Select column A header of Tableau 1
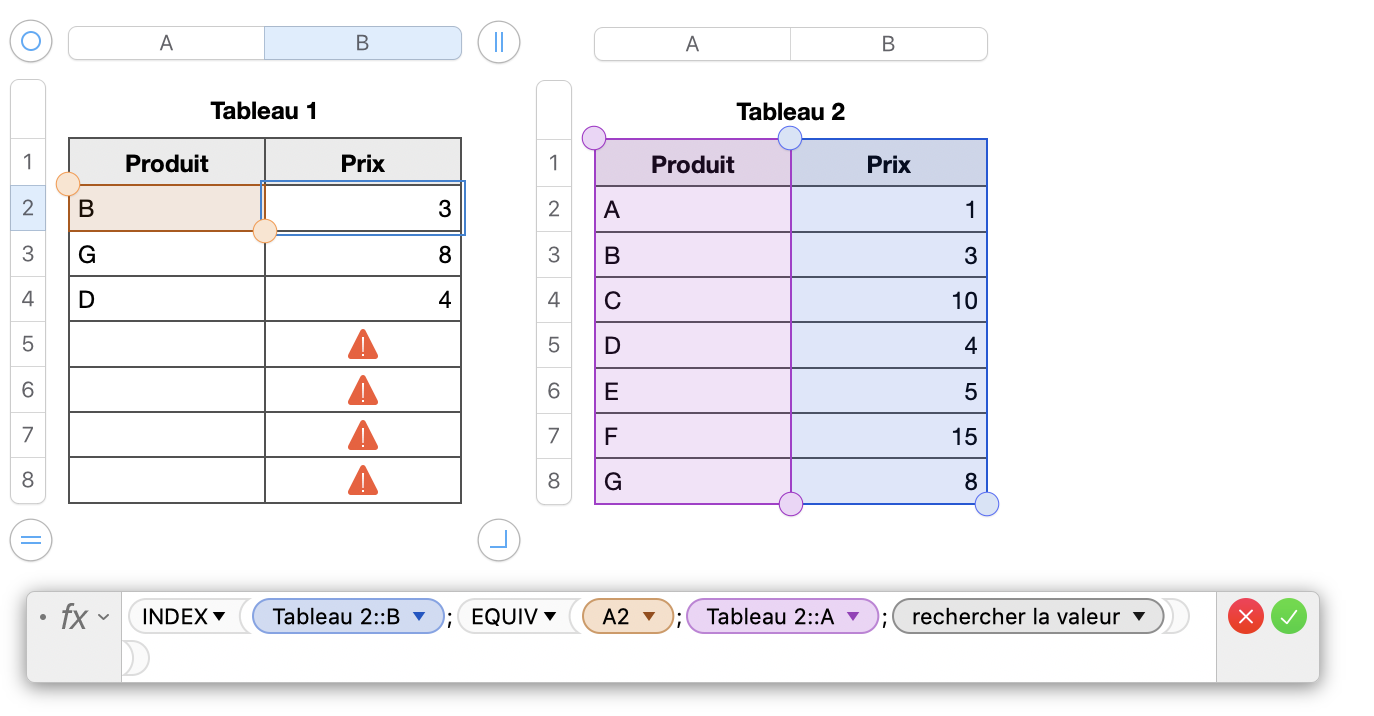The image size is (1374, 716). [x=166, y=43]
